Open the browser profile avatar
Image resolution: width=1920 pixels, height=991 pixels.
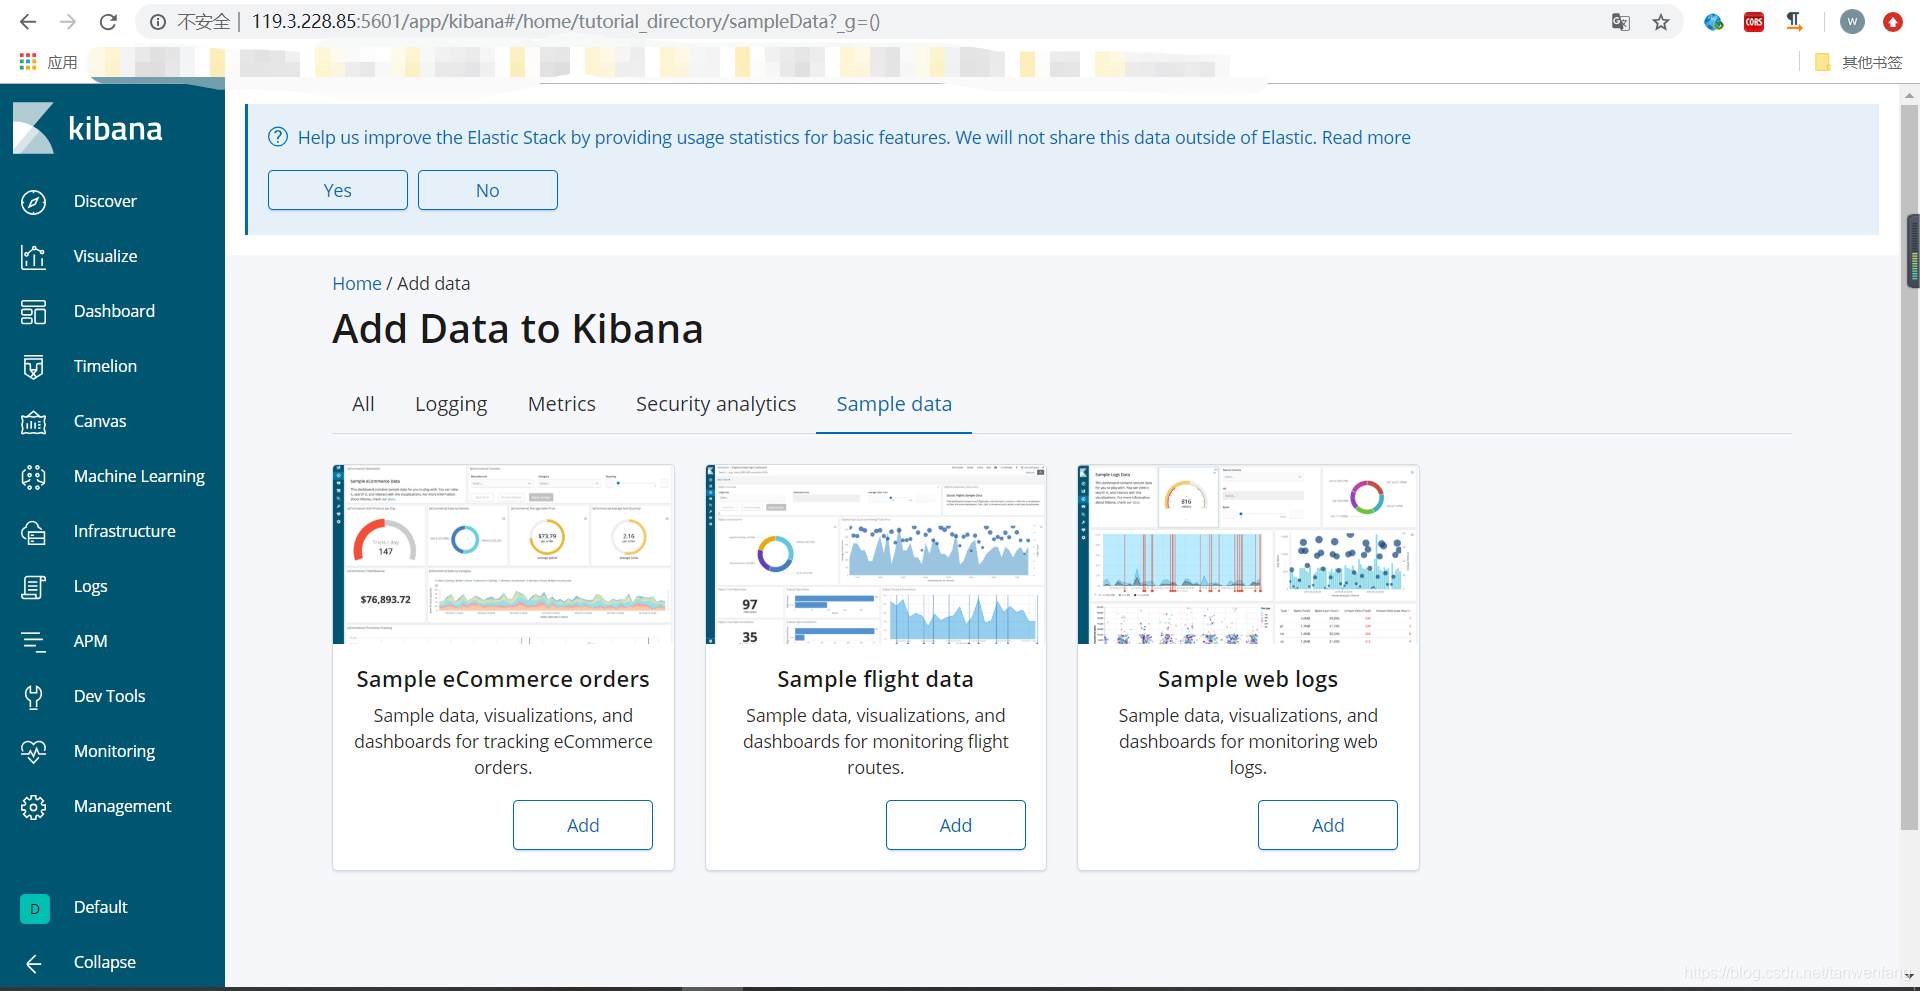(1852, 22)
